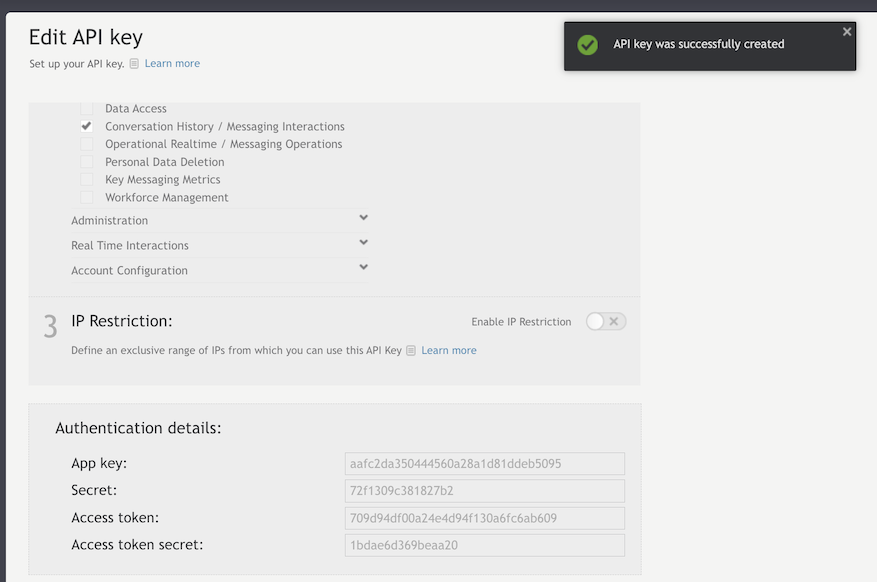Expand the Real Time Interactions chevron
Image resolution: width=877 pixels, height=582 pixels.
coord(364,242)
